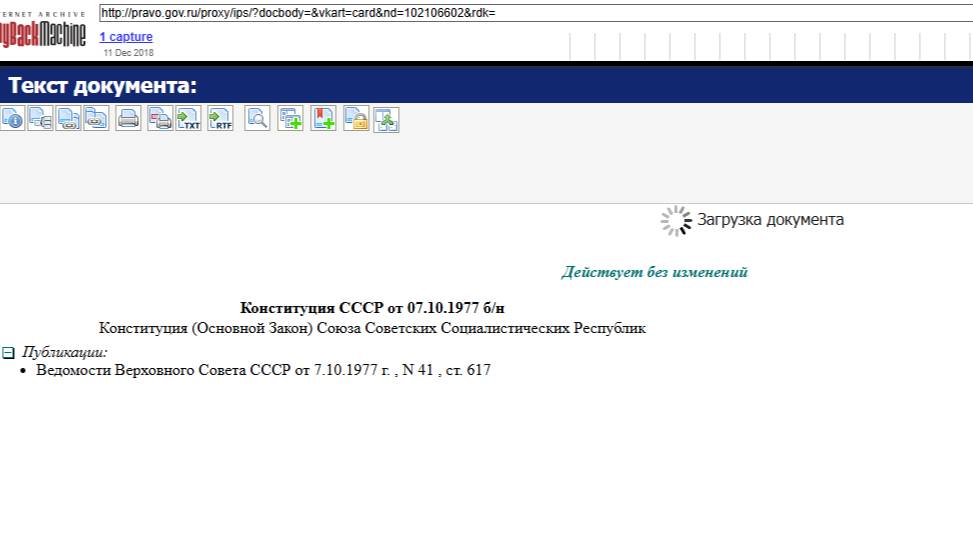The image size is (973, 548).
Task: Collapse the Публикации section
Action: (x=9, y=353)
